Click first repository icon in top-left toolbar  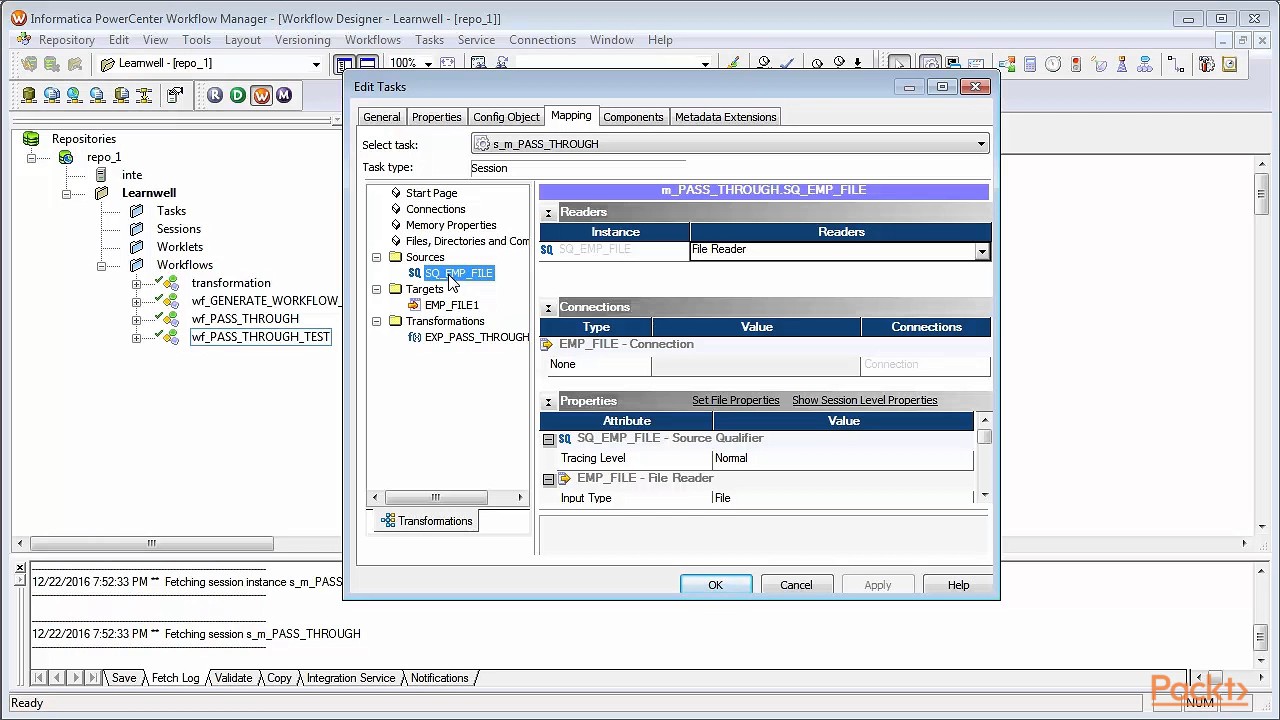29,64
